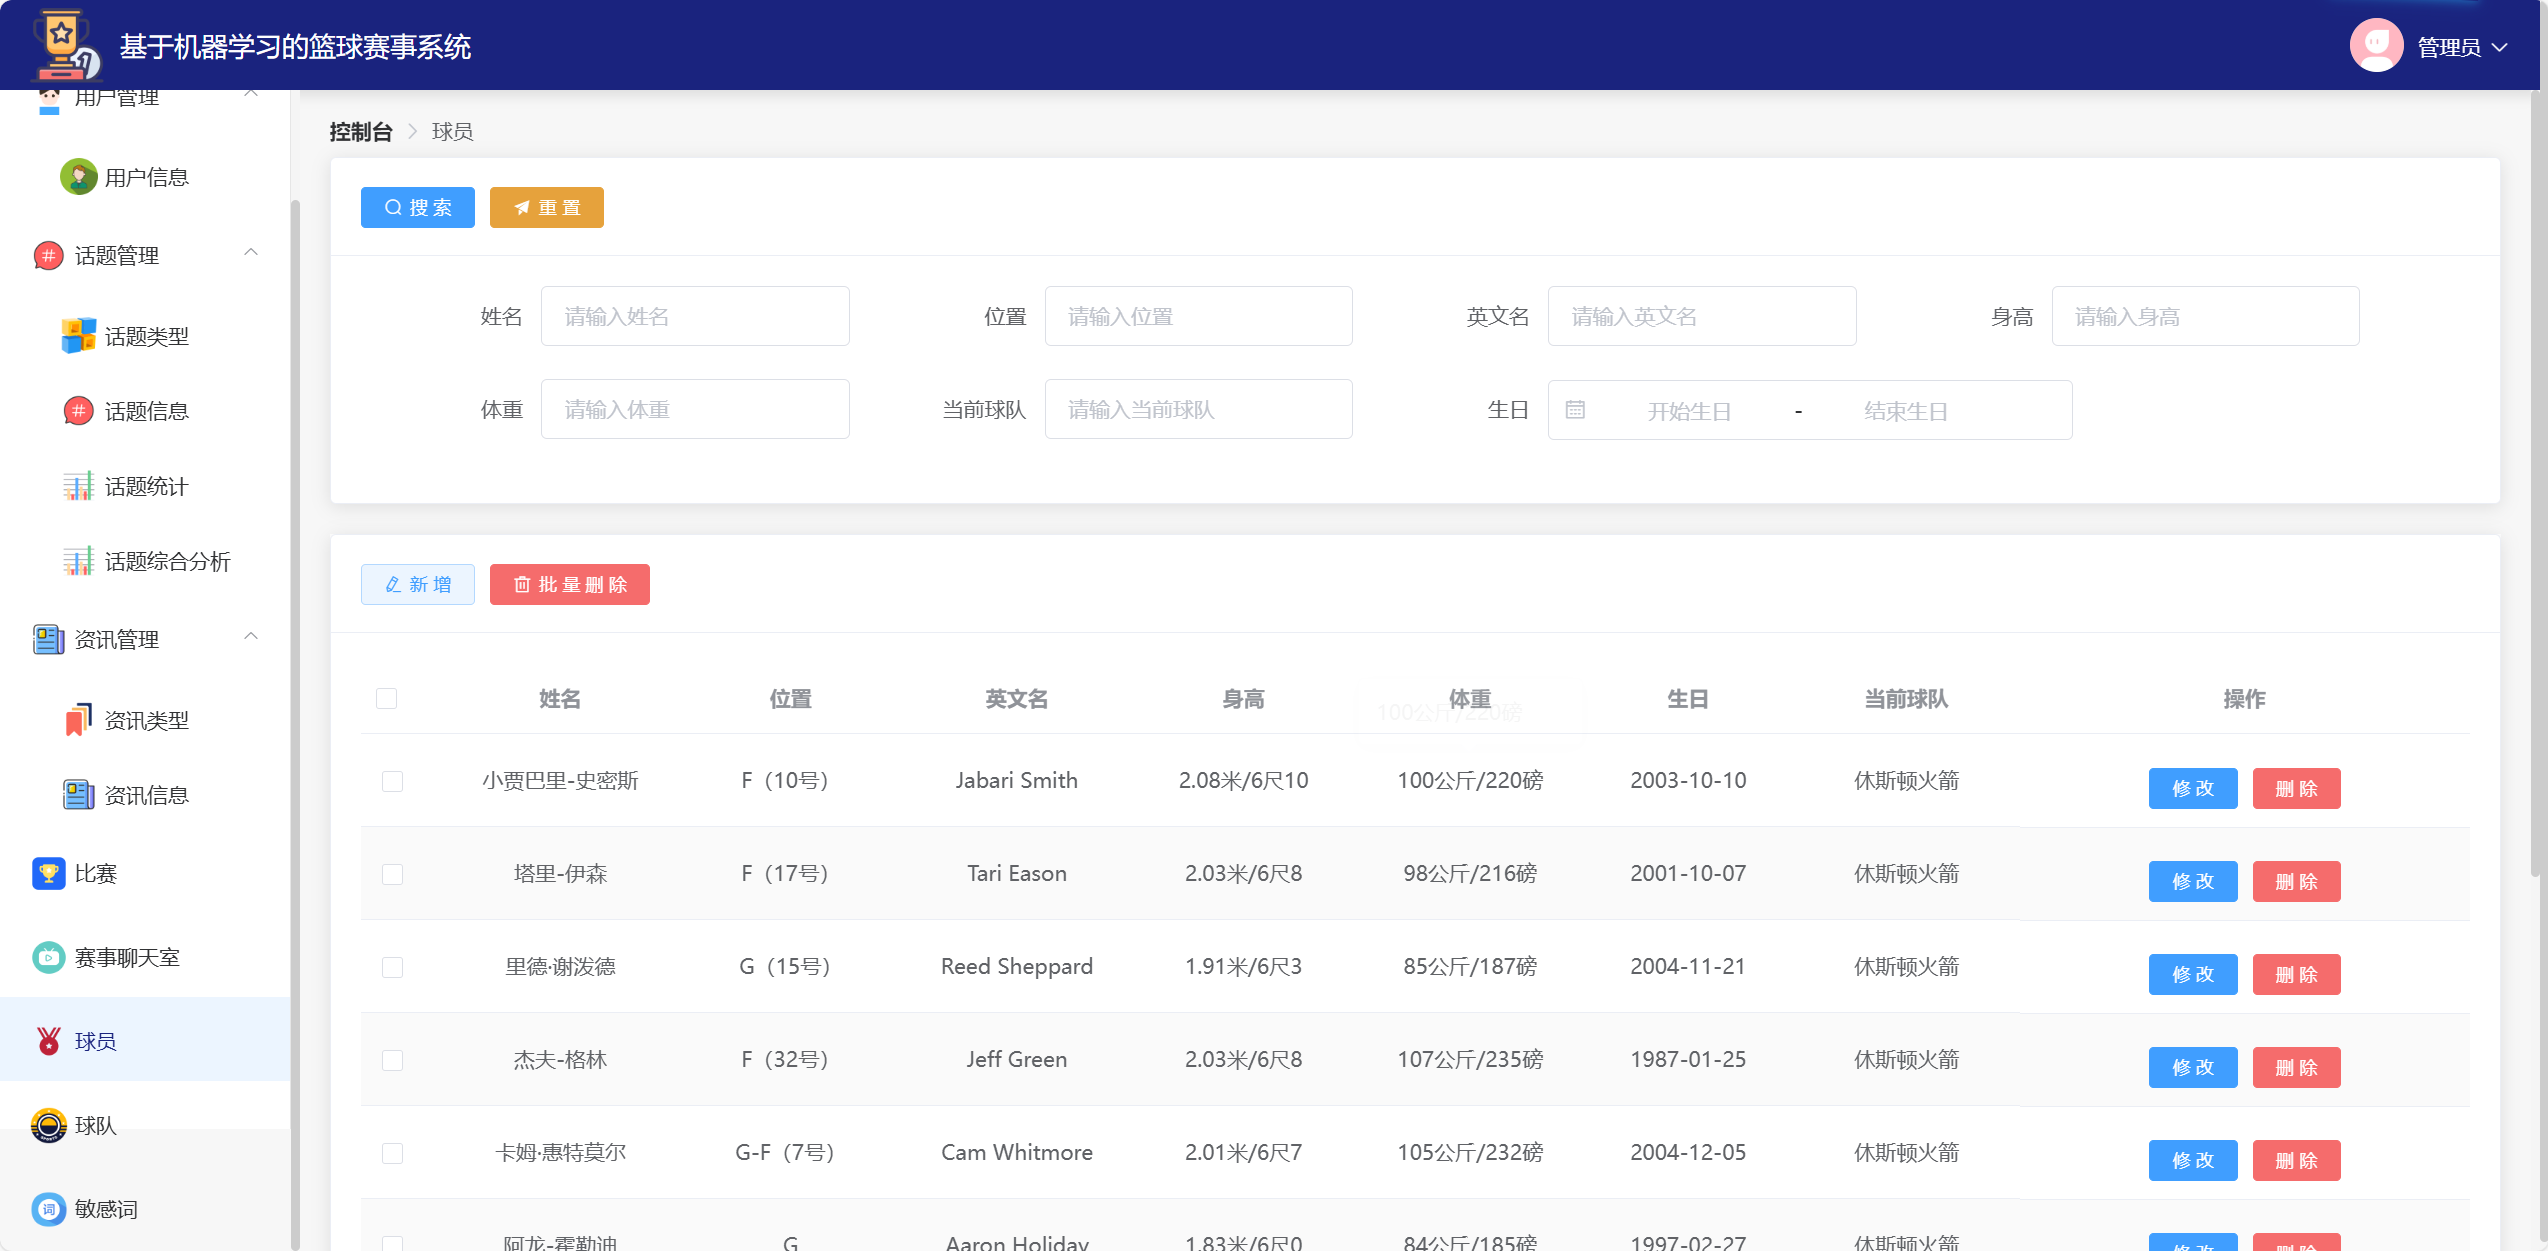Viewport: 2548px width, 1251px height.
Task: Click the 球员 medal icon
Action: 48,1041
